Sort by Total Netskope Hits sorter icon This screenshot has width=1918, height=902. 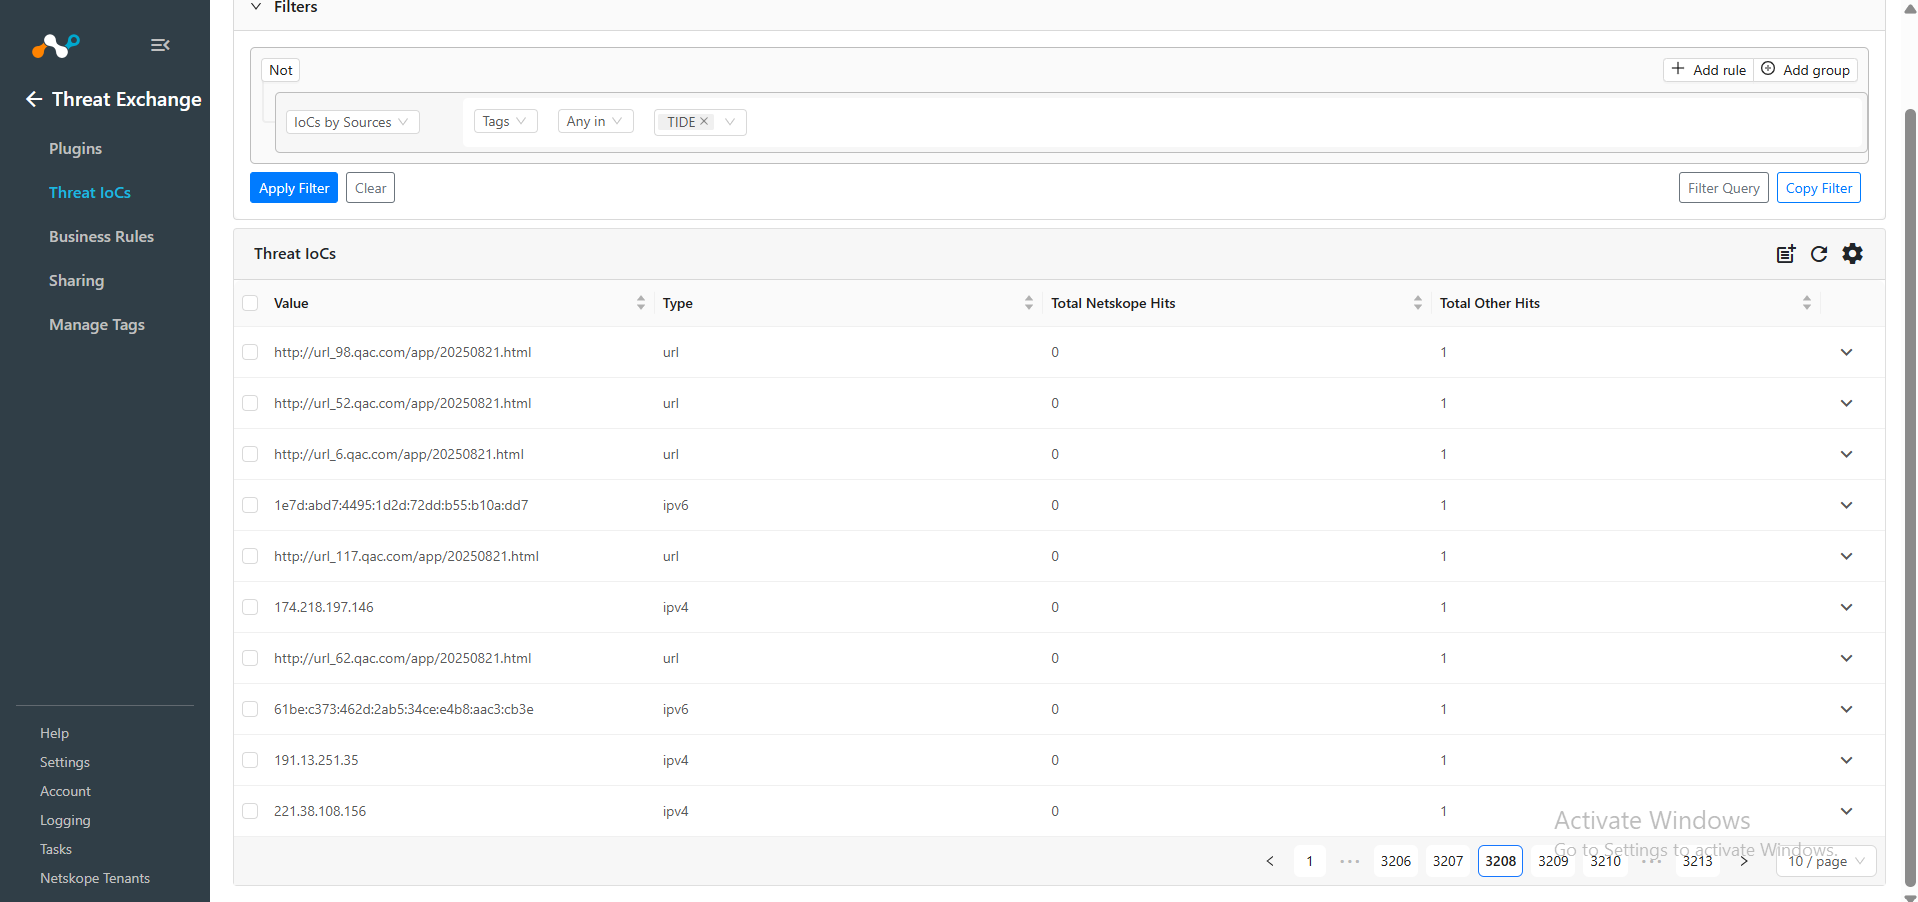pos(1418,303)
